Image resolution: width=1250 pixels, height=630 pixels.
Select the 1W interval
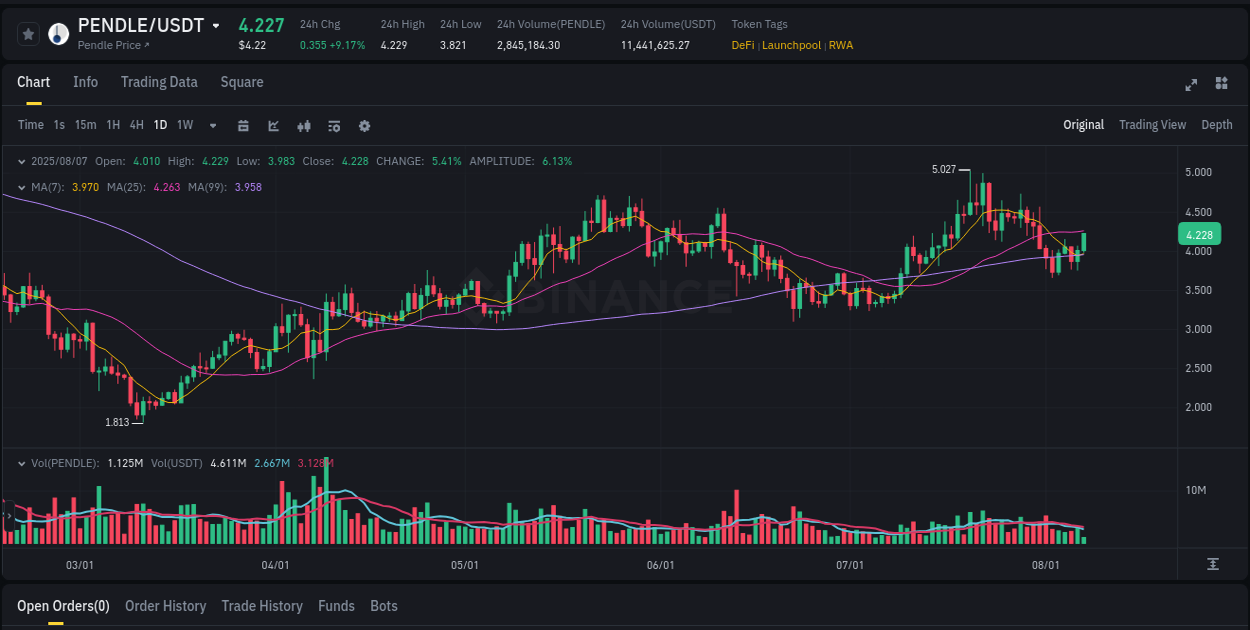pyautogui.click(x=184, y=125)
